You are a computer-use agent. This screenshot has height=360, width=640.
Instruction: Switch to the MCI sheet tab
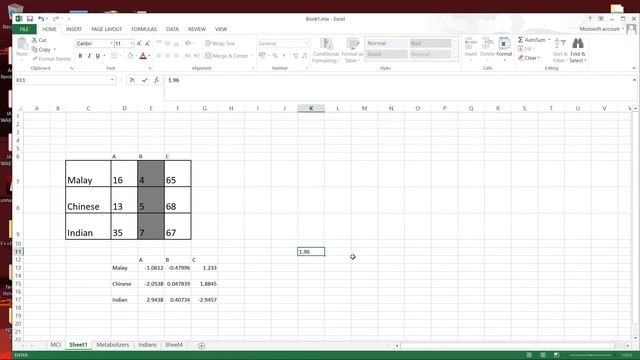tap(56, 345)
